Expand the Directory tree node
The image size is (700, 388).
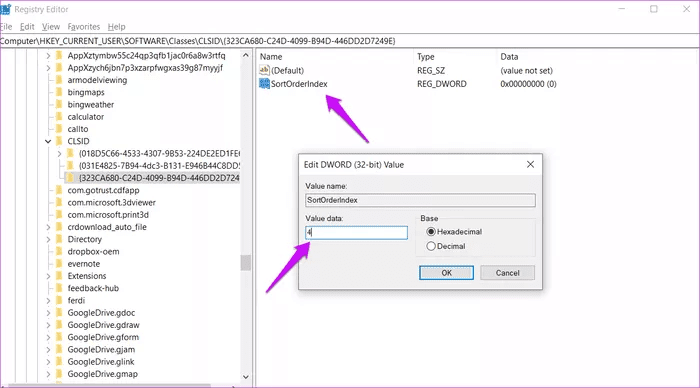pyautogui.click(x=48, y=239)
